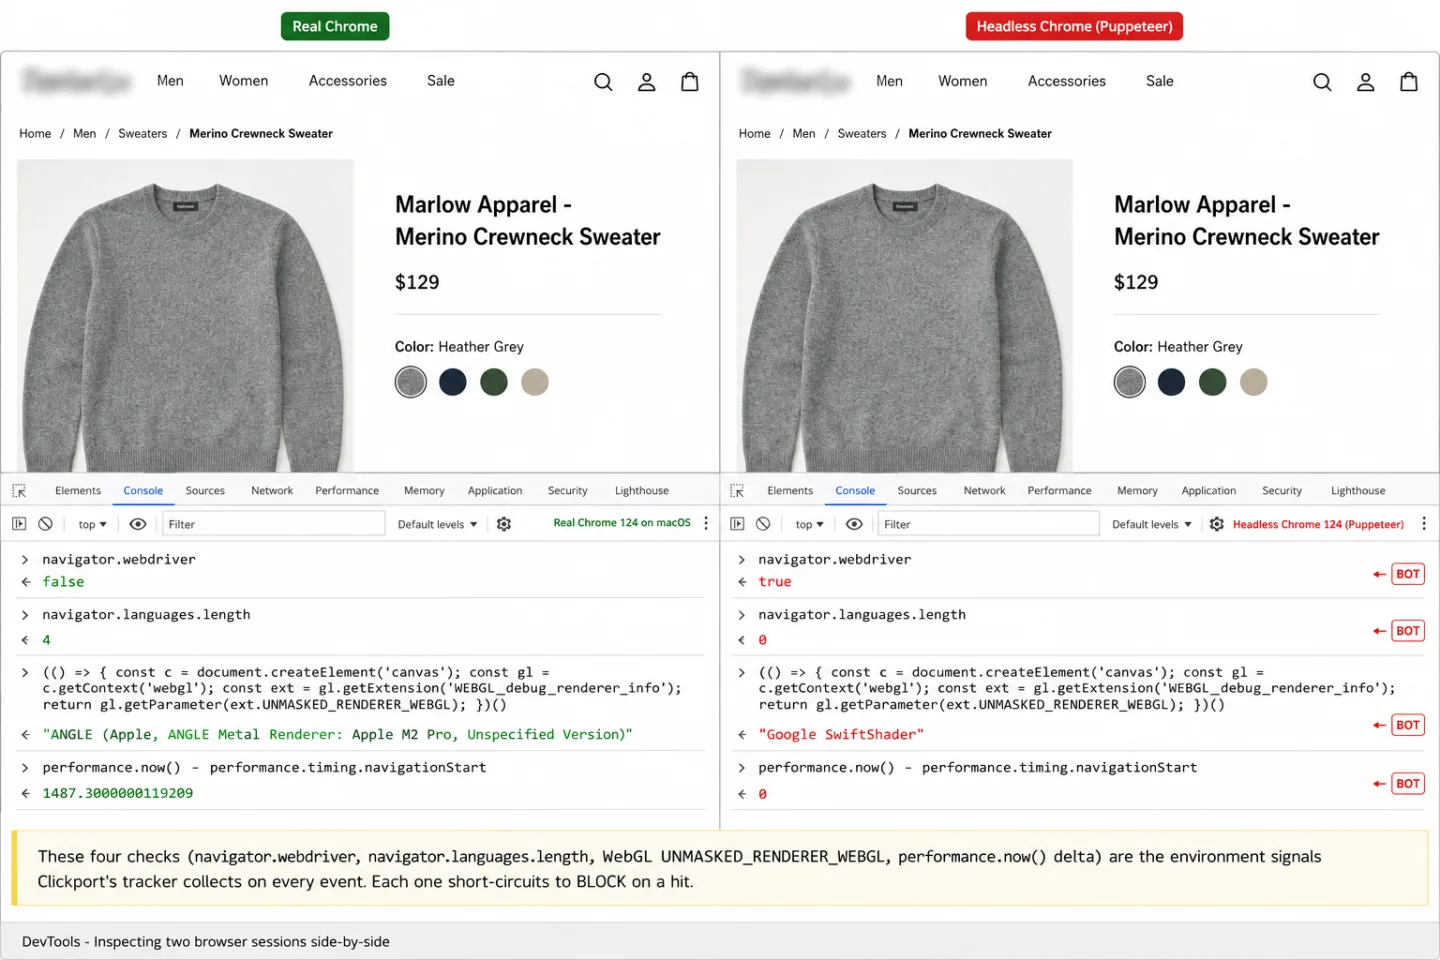Screen dimensions: 1440x960
Task: Open search in the Real Chrome page
Action: [x=603, y=82]
